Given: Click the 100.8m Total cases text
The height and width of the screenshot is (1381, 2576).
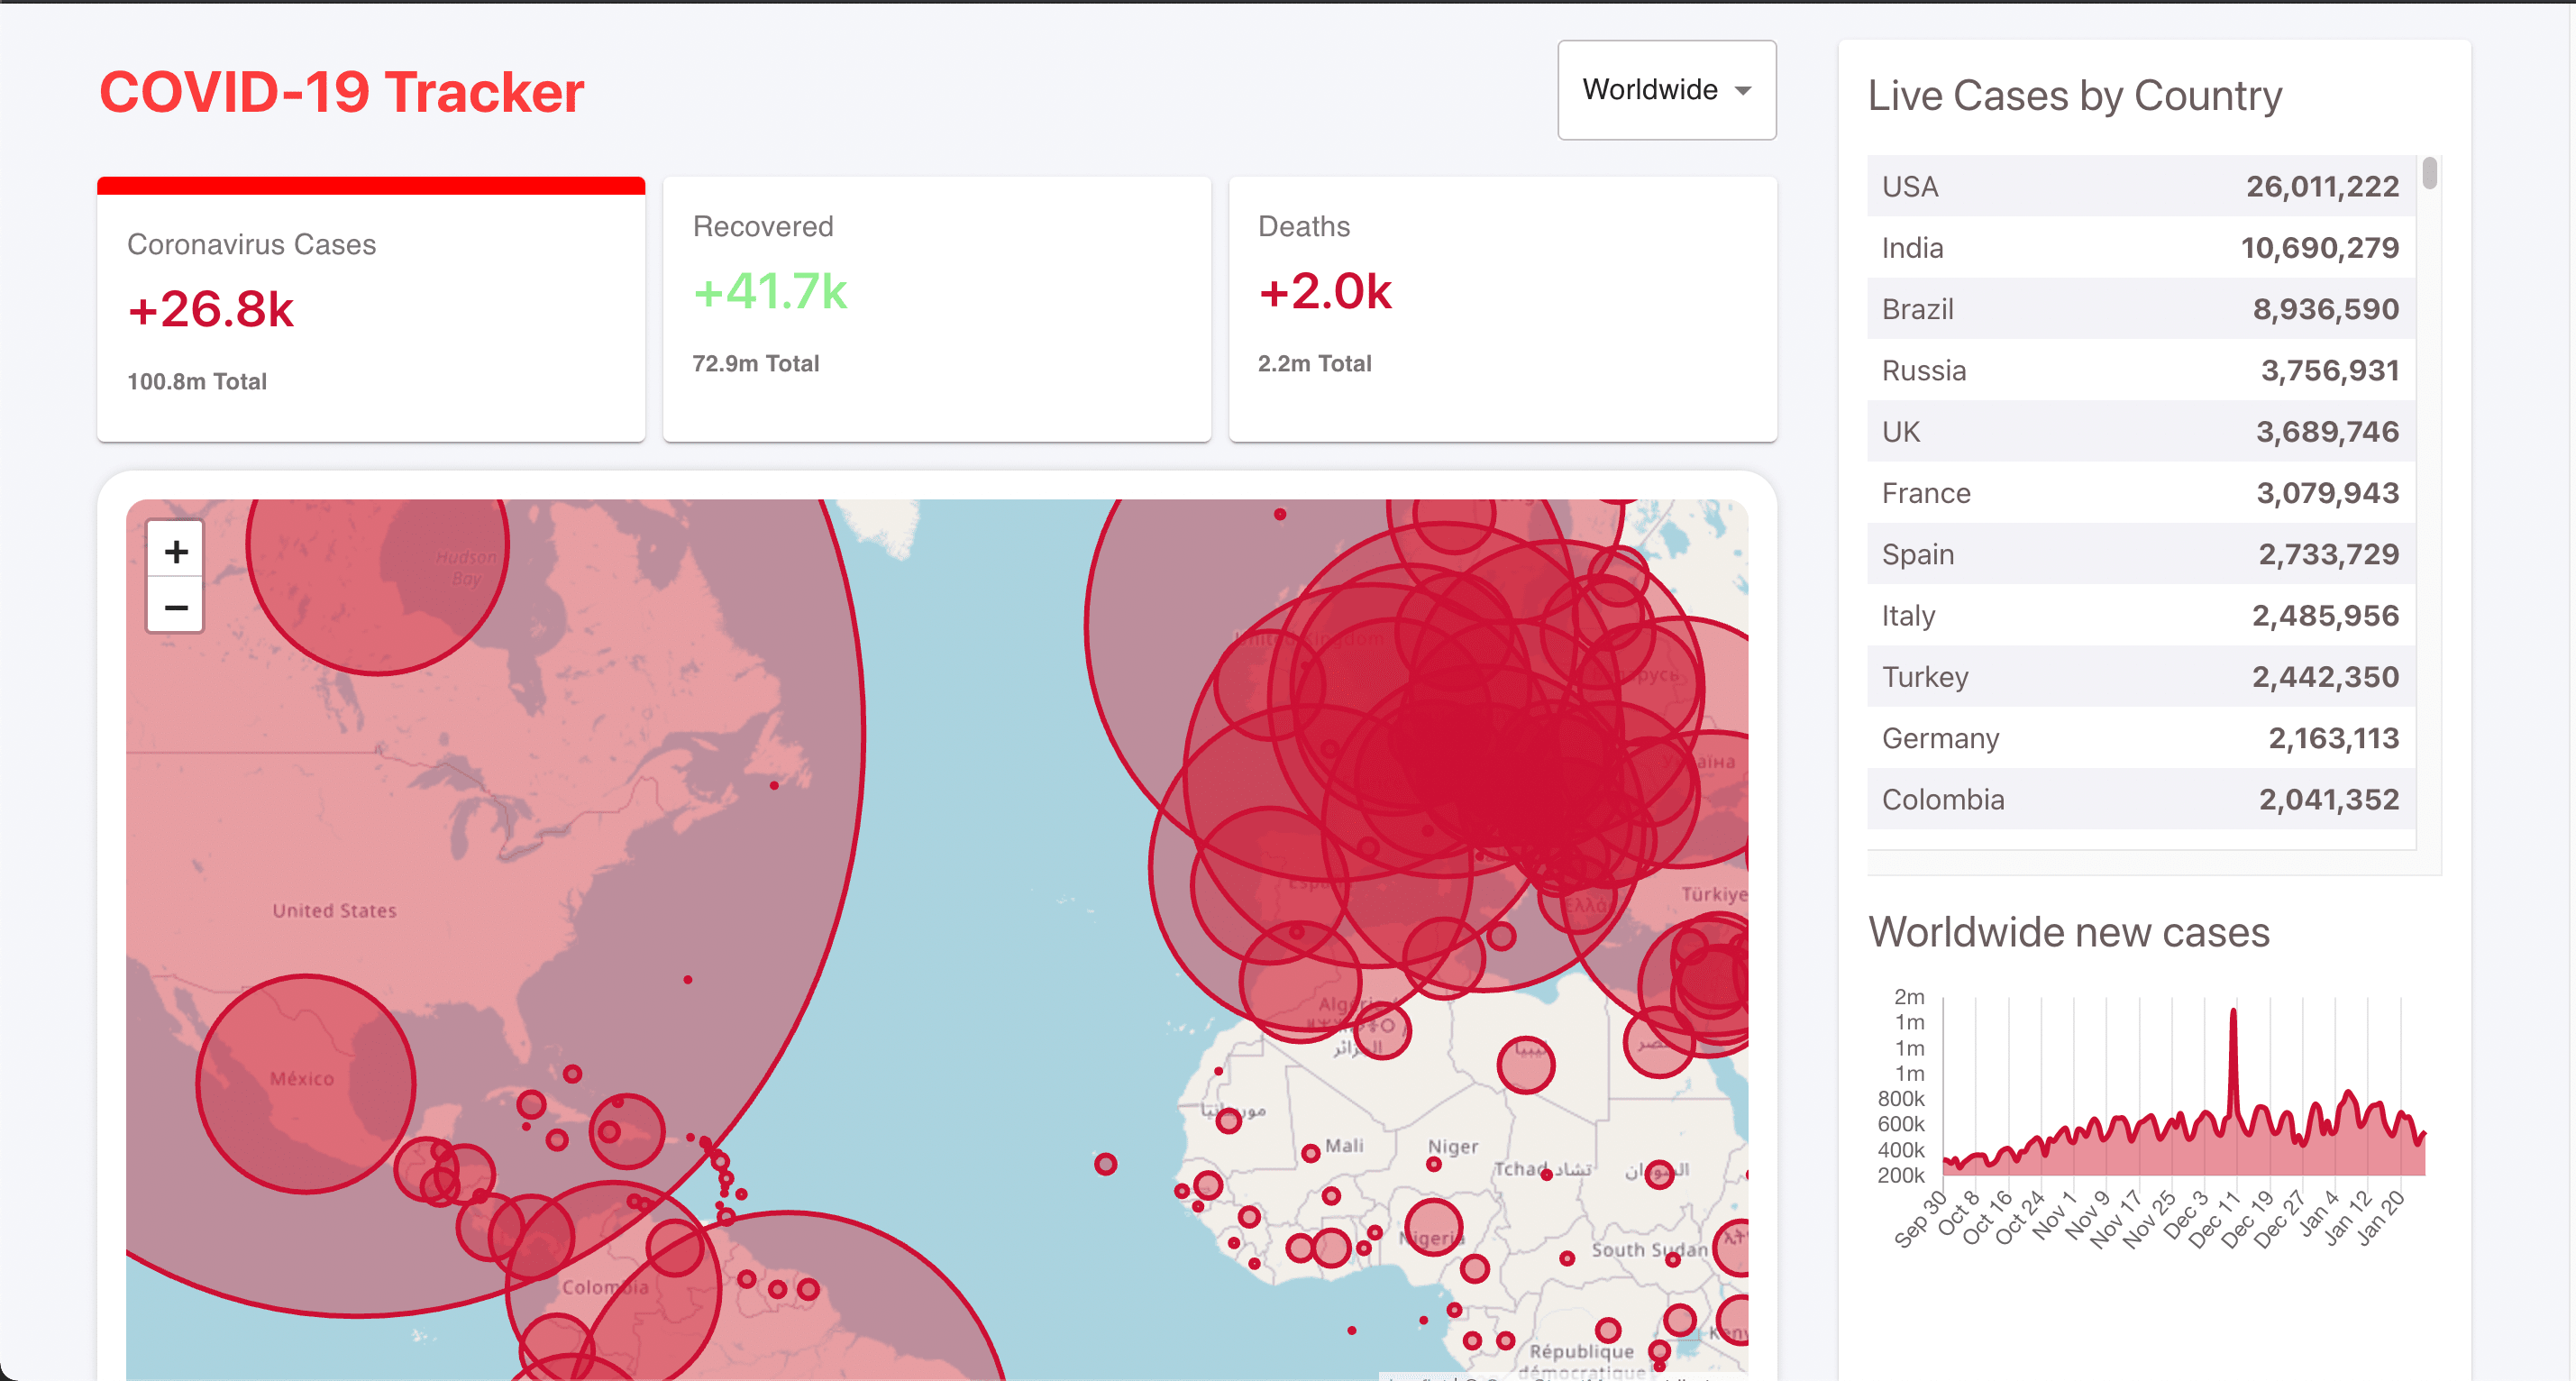Looking at the screenshot, I should click(x=197, y=381).
